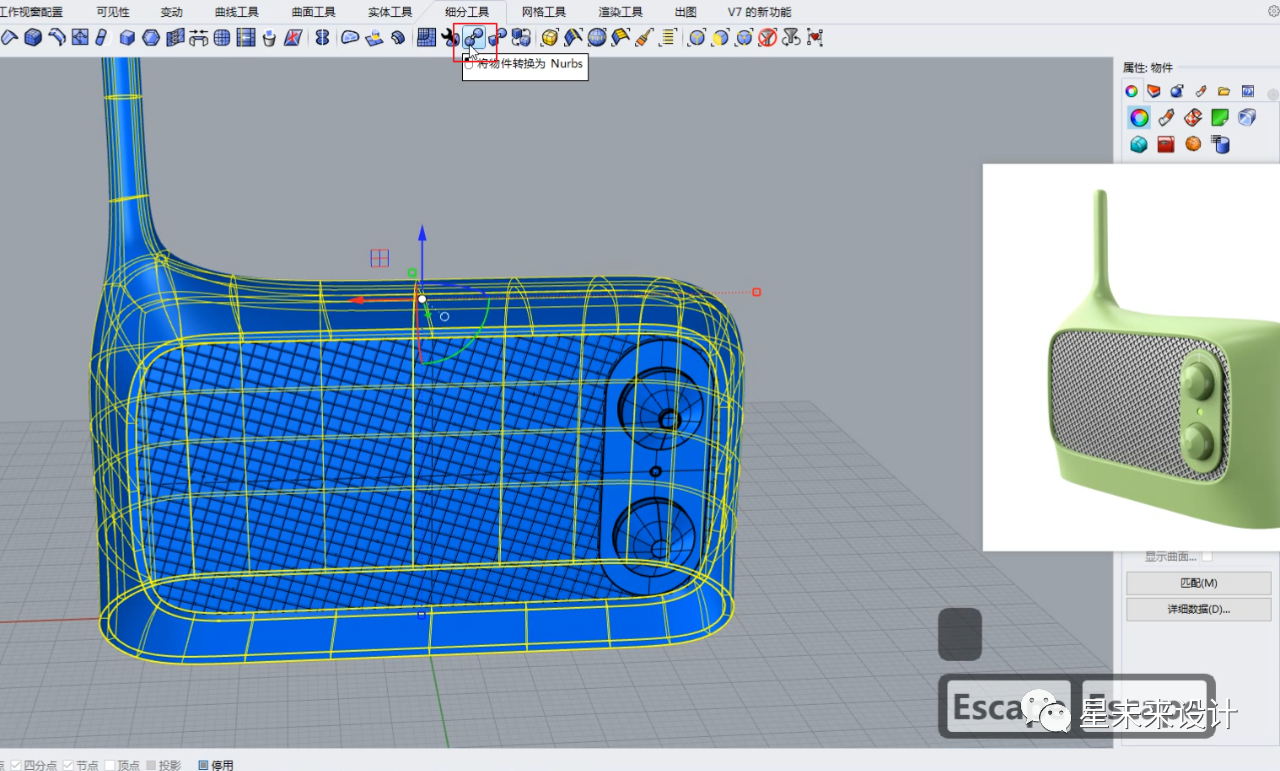Open the folder icon tab in properties panel

pos(1224,91)
